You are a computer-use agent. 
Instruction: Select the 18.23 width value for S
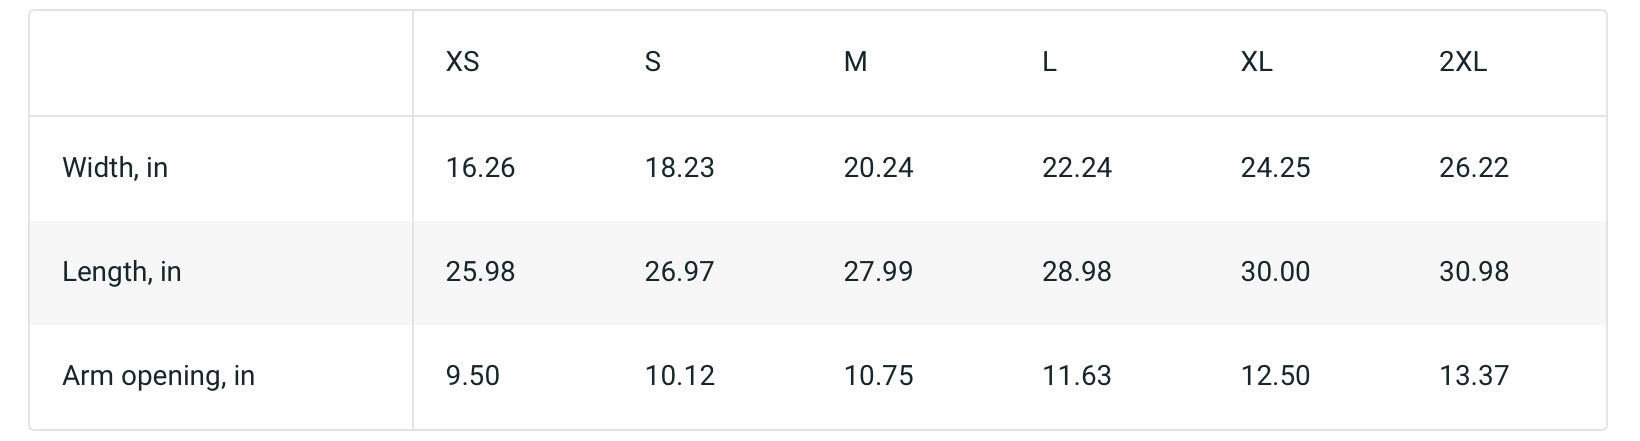click(x=680, y=168)
